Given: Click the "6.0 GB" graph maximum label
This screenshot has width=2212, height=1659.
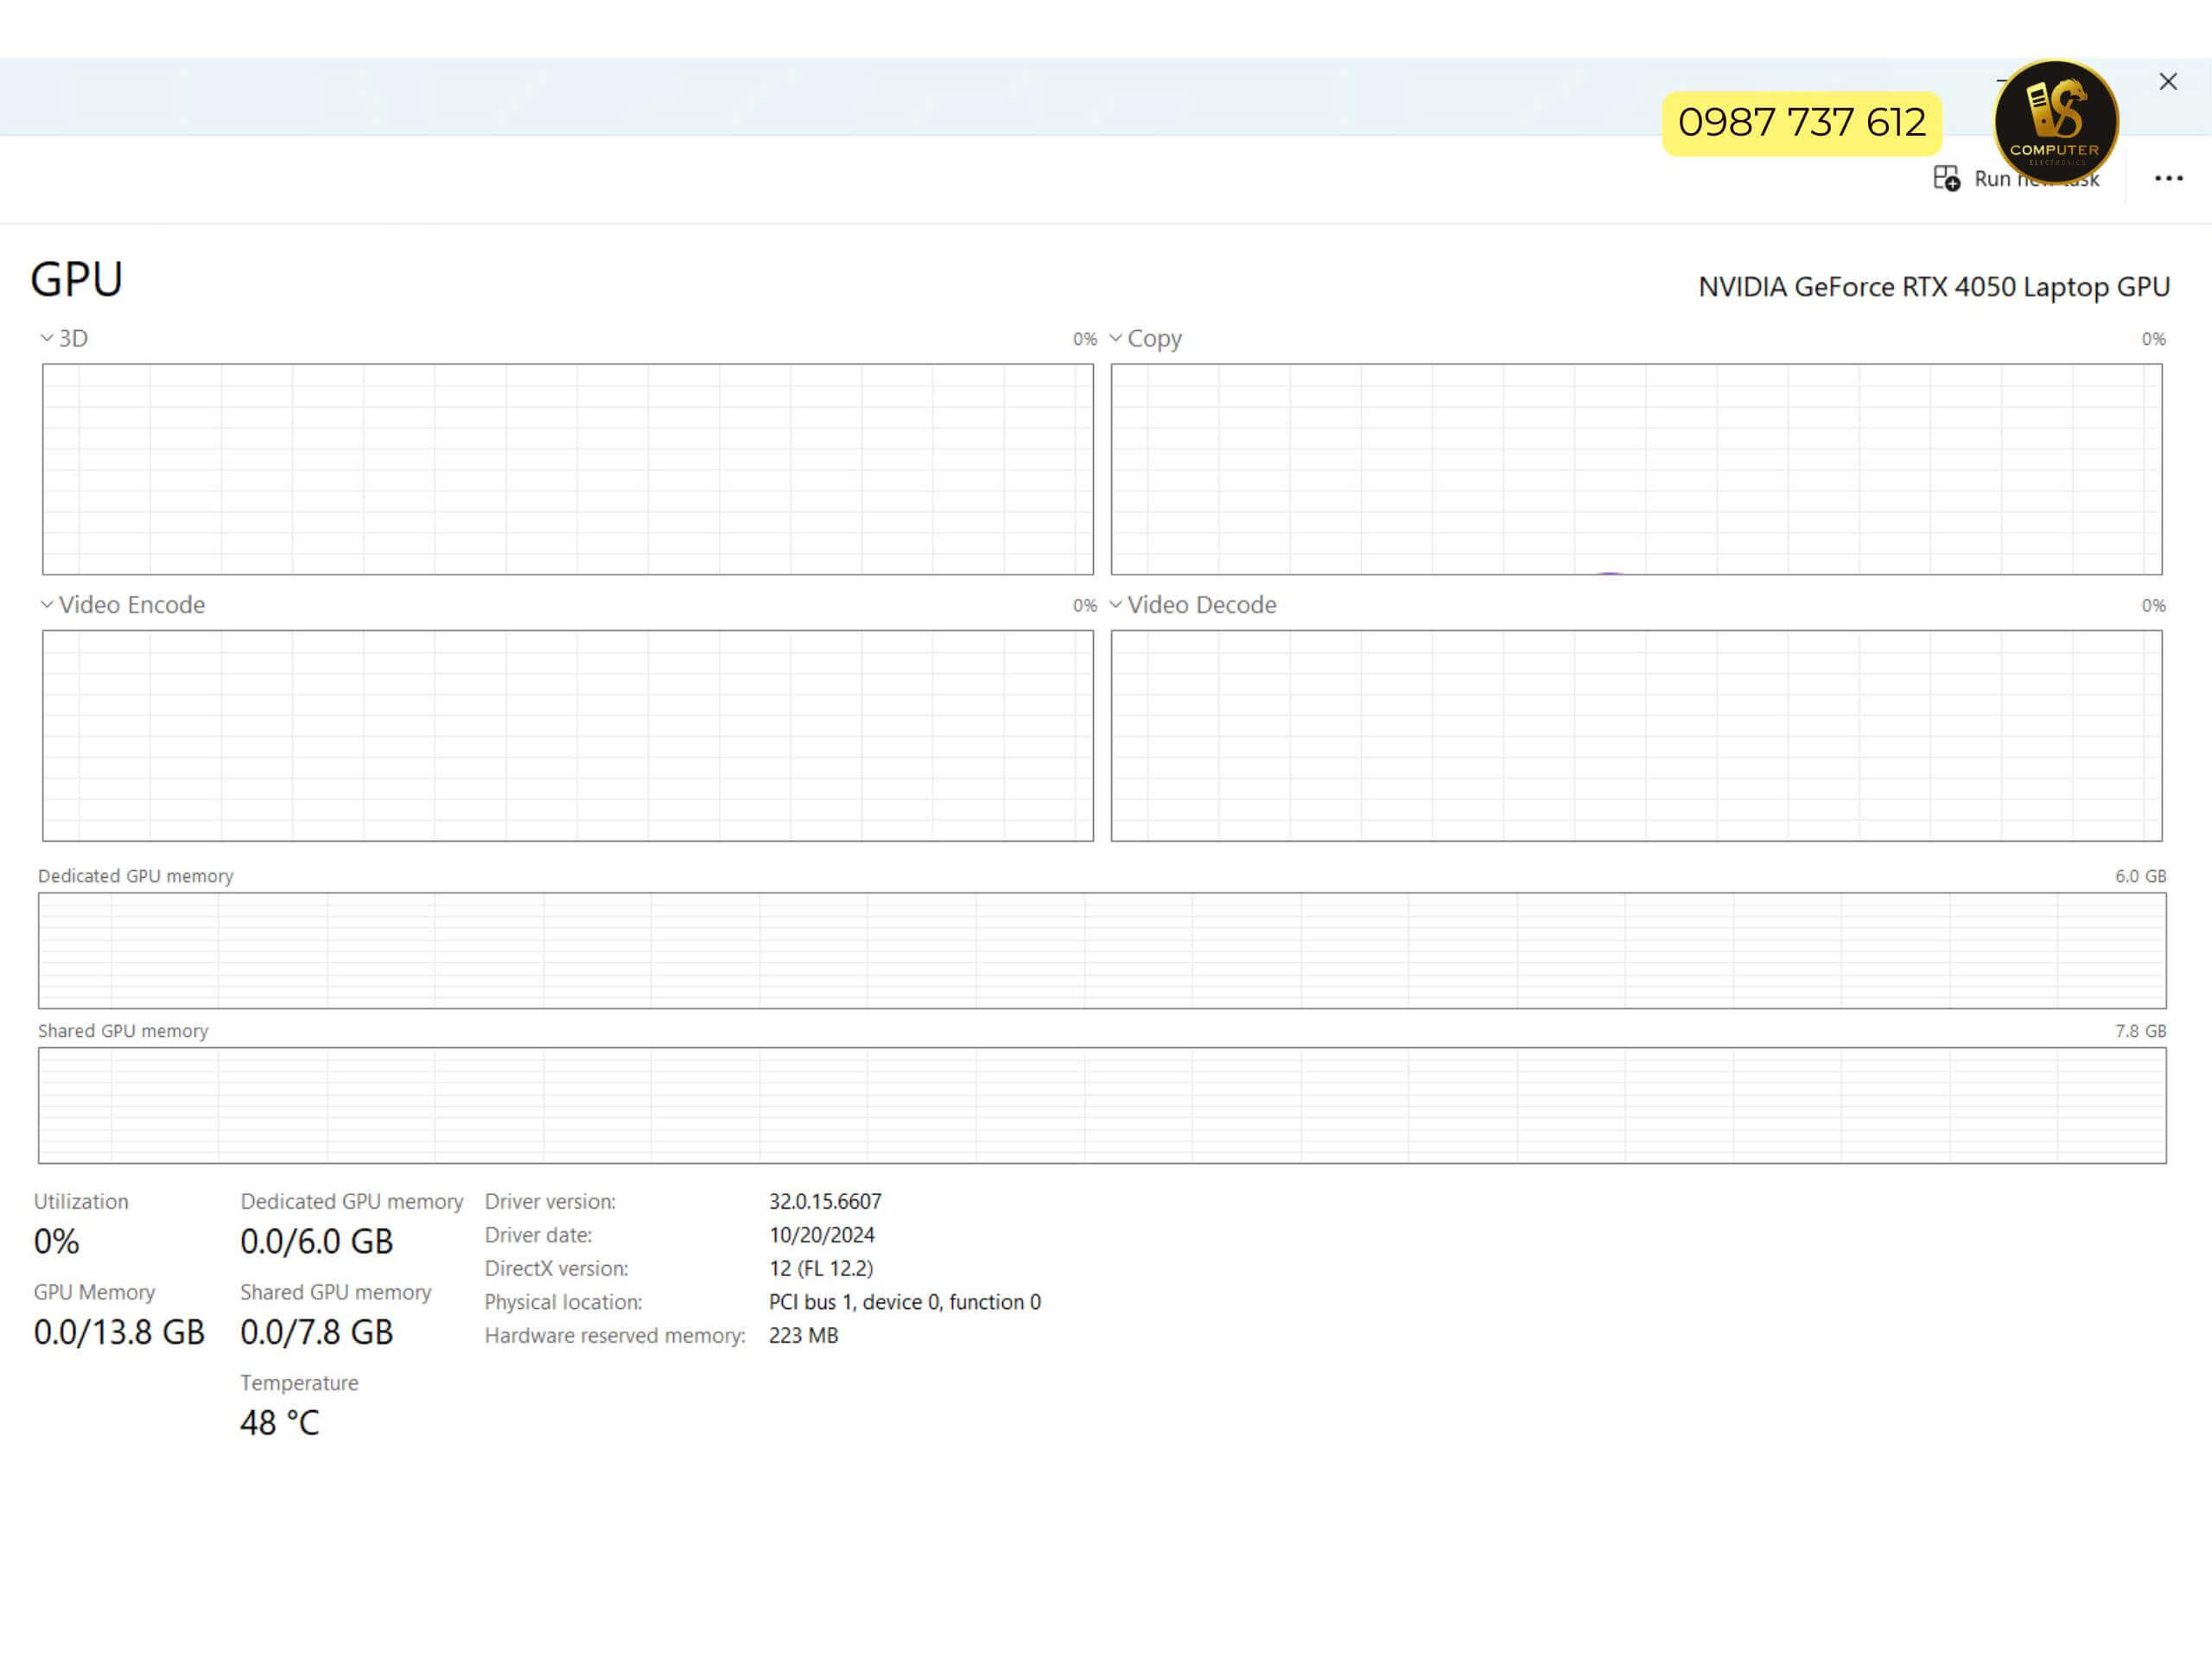Looking at the screenshot, I should pyautogui.click(x=2140, y=876).
